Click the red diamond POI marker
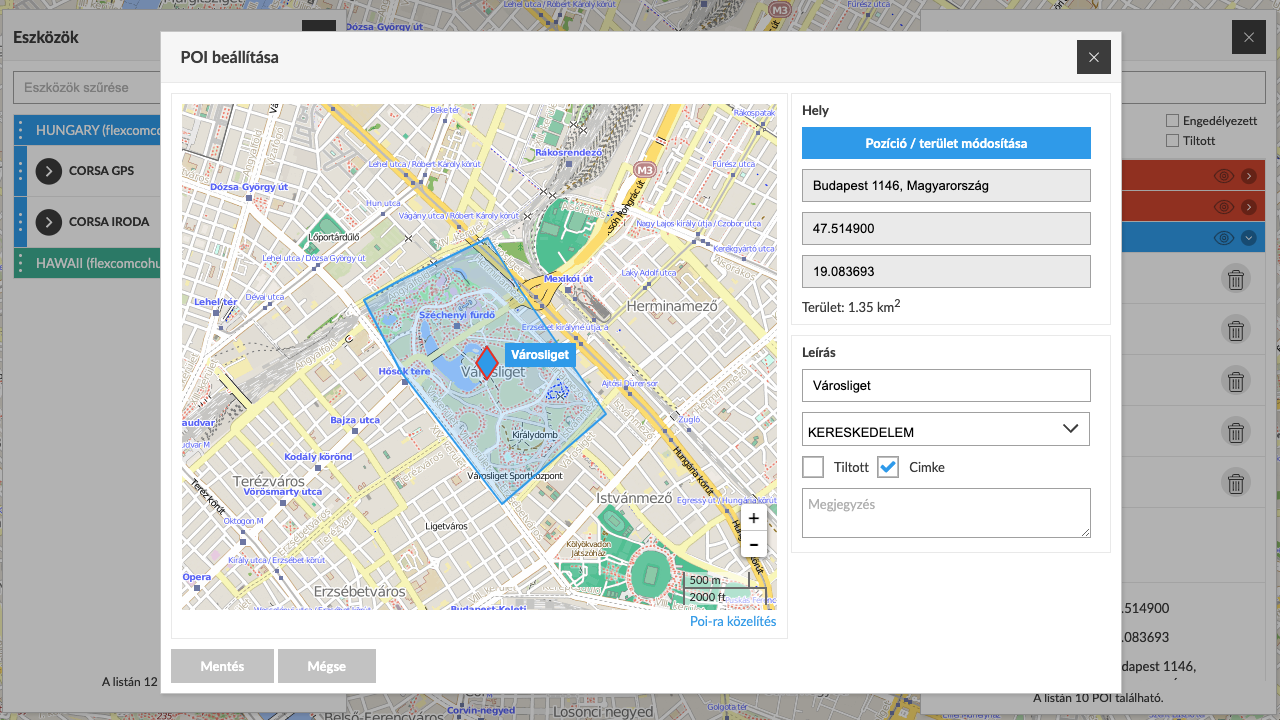This screenshot has width=1280, height=720. 486,362
